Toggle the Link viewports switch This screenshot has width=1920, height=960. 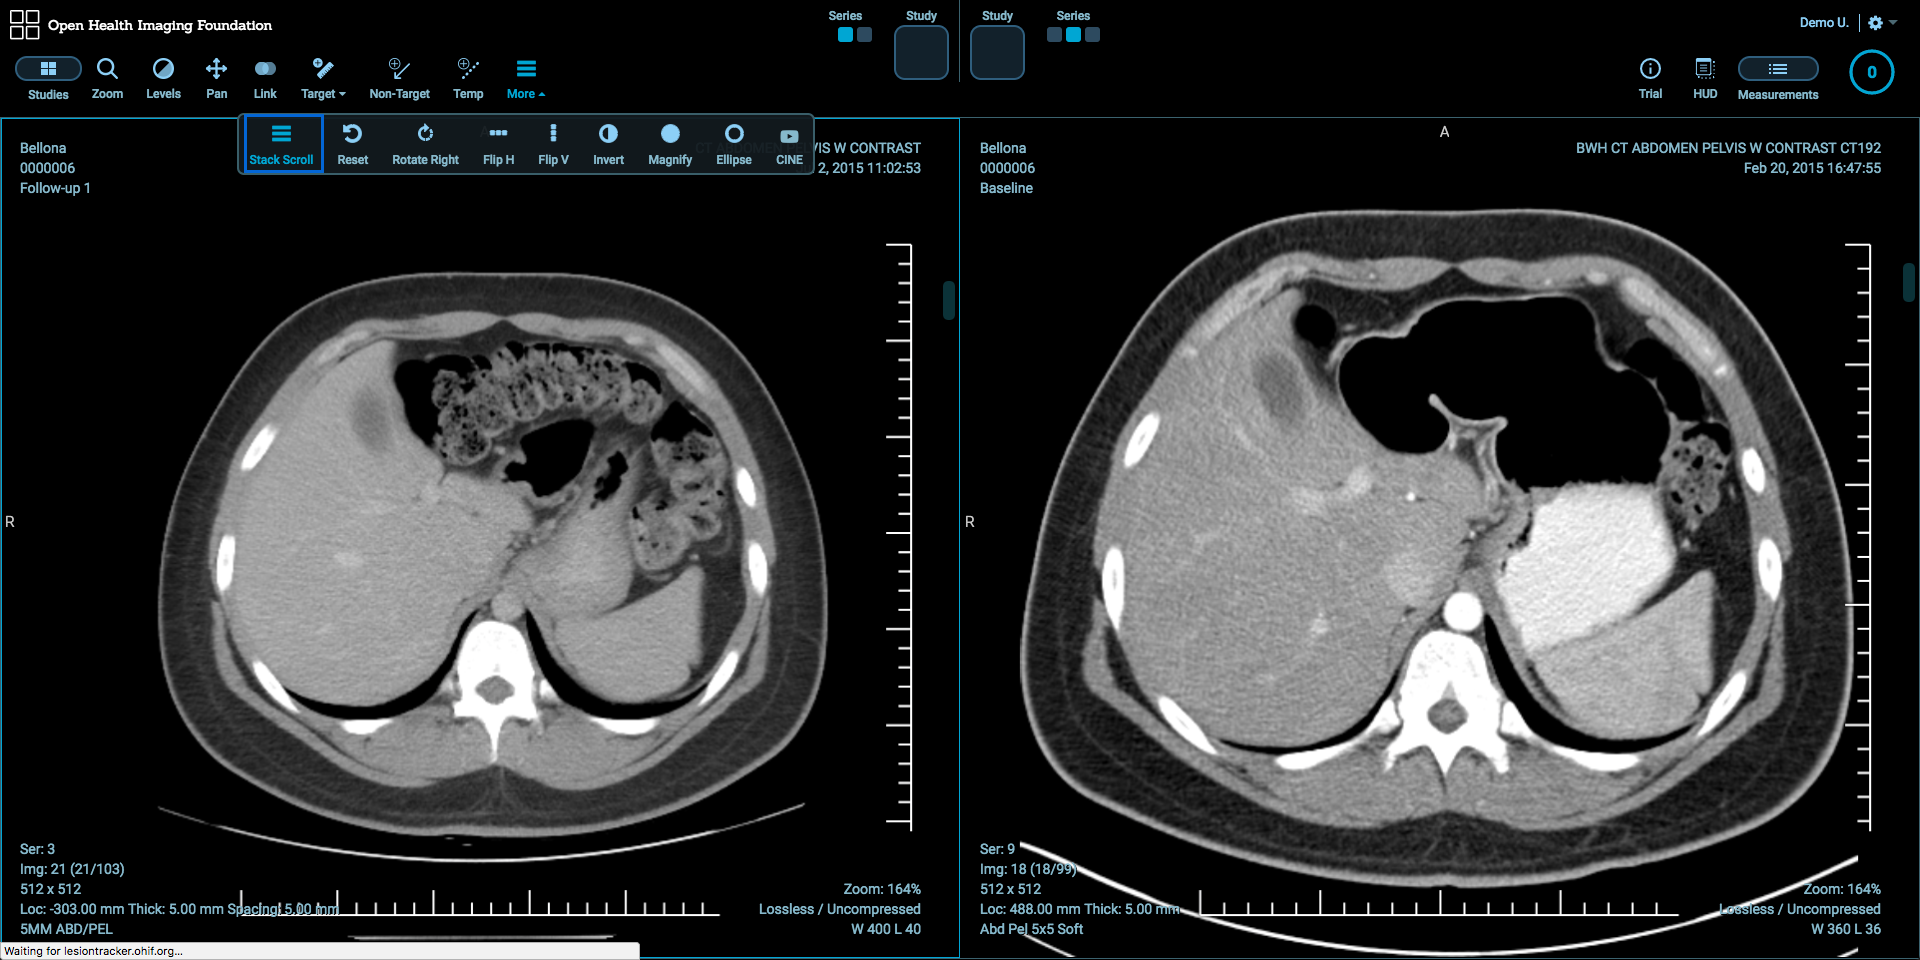coord(265,78)
